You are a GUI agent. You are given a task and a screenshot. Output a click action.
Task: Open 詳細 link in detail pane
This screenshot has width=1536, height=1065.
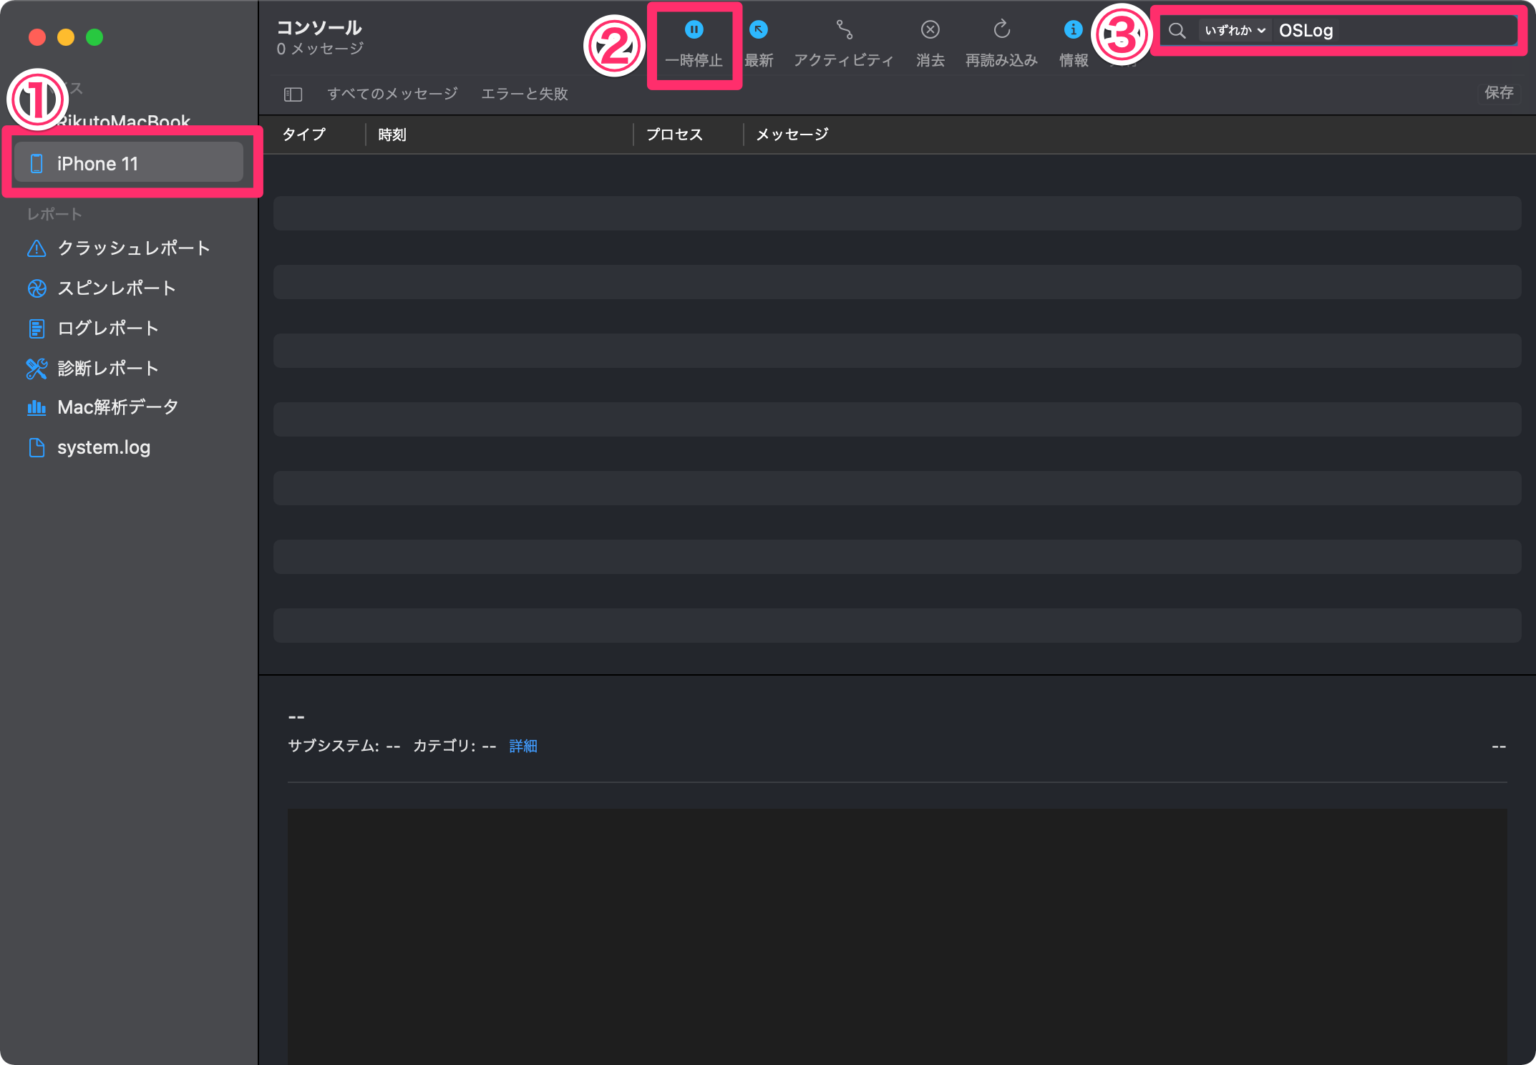tap(523, 745)
